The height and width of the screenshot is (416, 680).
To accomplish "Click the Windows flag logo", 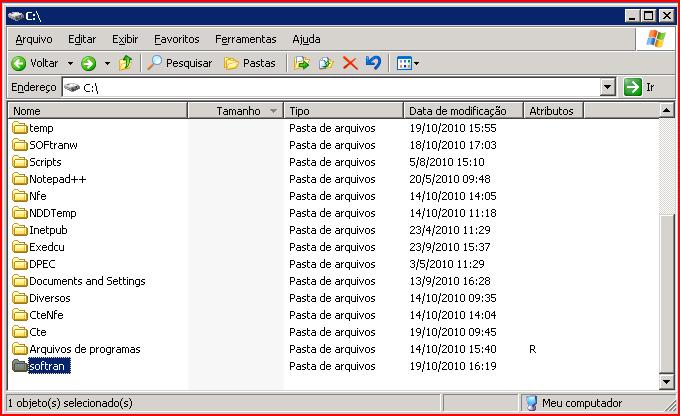I will [x=656, y=39].
